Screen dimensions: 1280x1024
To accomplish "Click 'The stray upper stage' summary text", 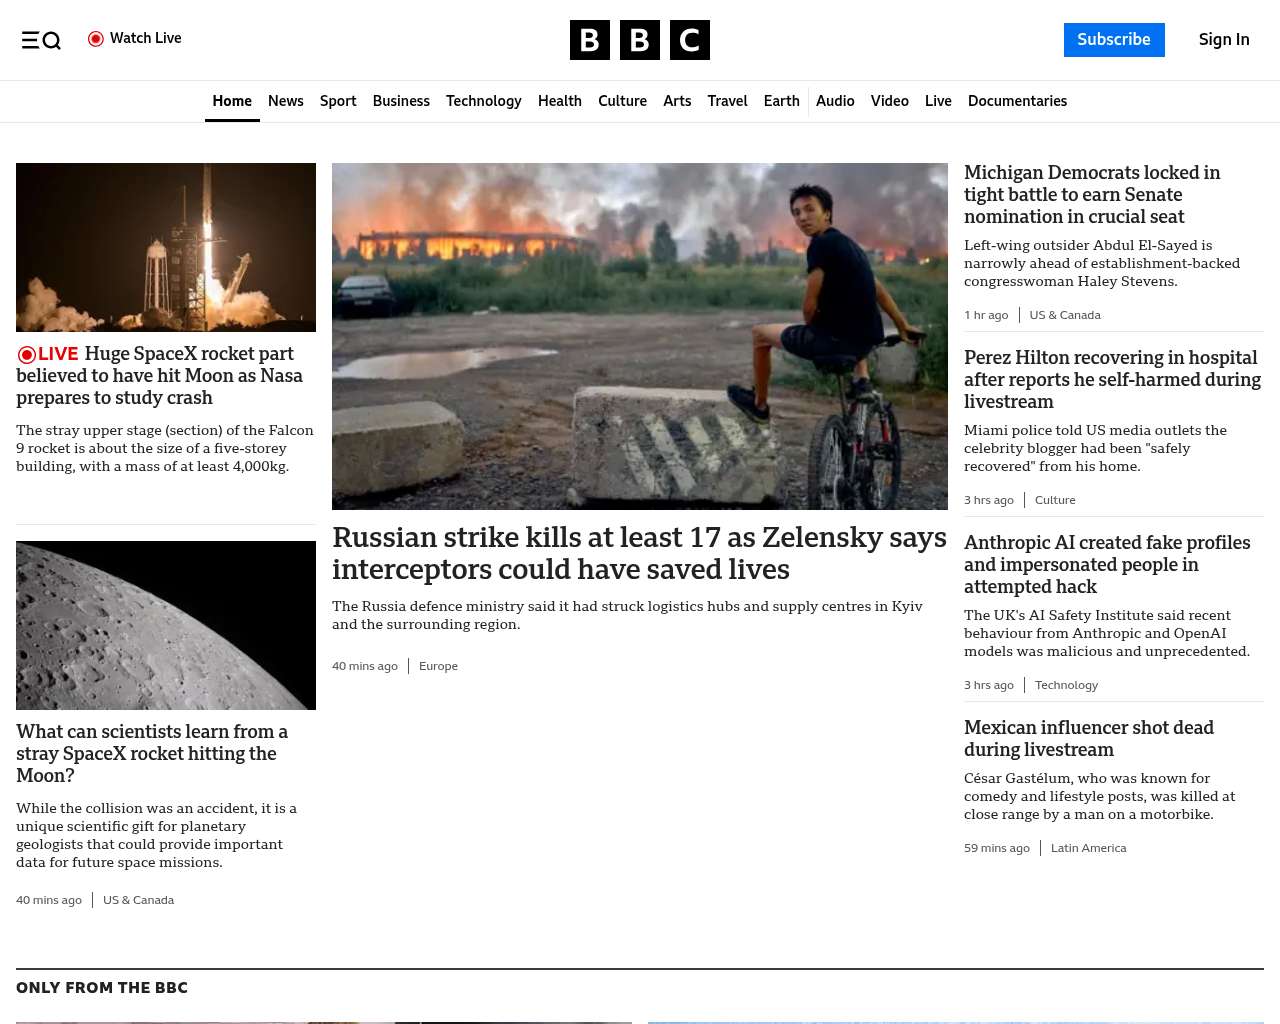I will tap(165, 448).
